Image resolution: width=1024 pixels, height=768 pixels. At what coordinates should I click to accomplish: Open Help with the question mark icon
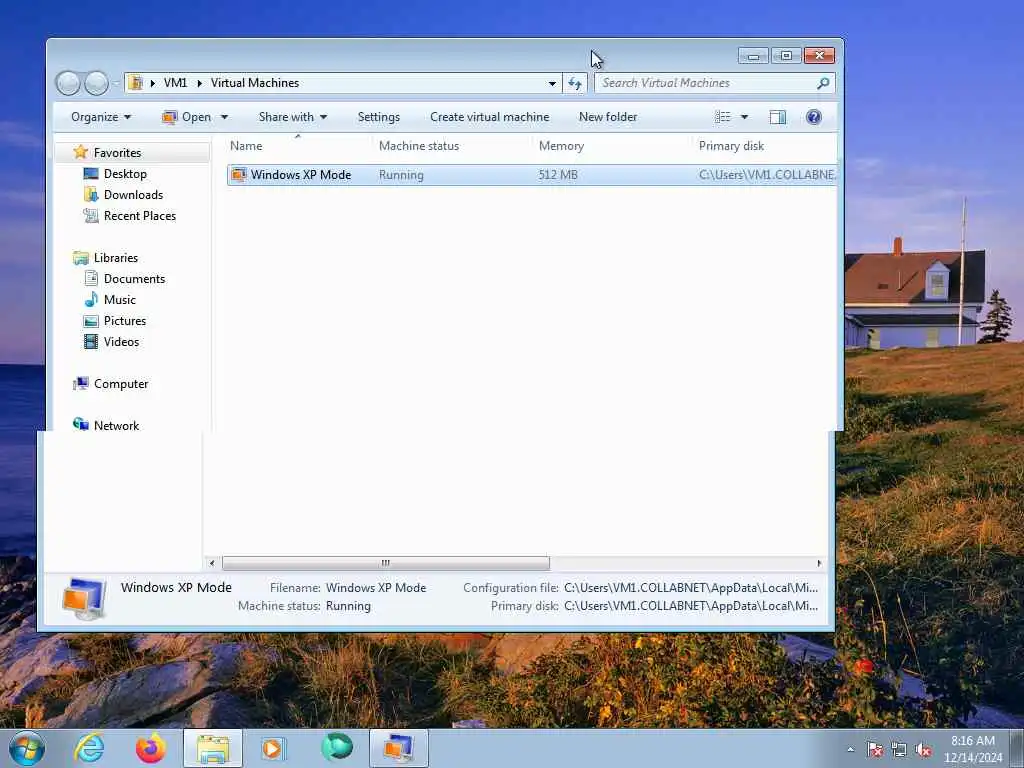tap(814, 117)
